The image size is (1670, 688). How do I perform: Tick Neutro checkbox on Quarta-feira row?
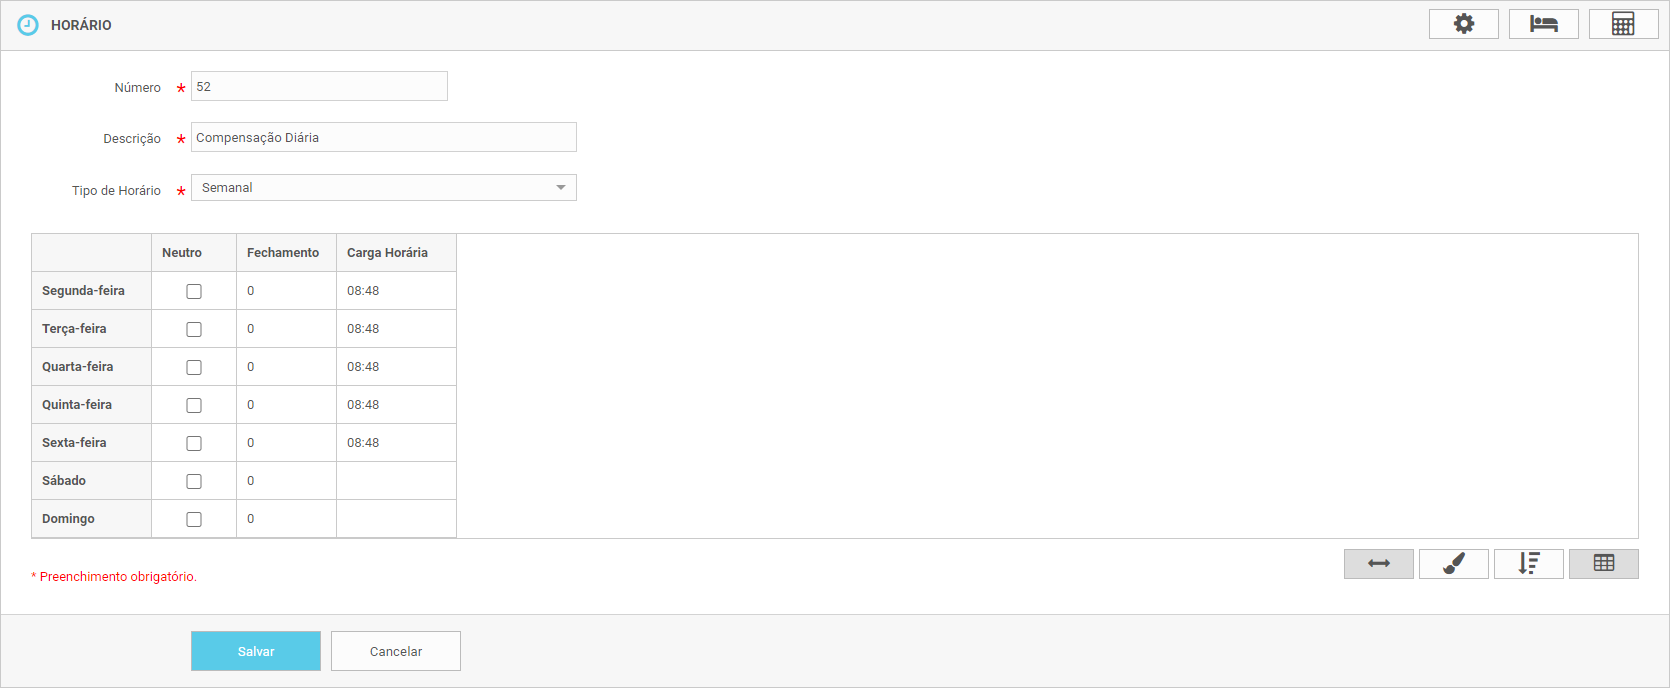coord(194,368)
